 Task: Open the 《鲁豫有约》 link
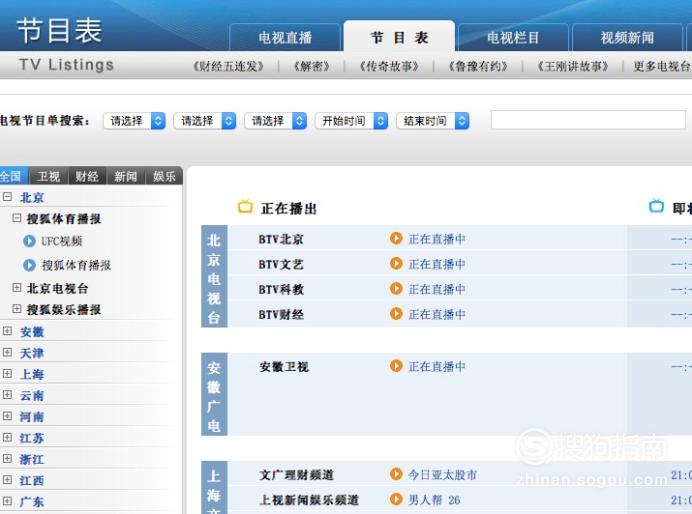coord(478,66)
